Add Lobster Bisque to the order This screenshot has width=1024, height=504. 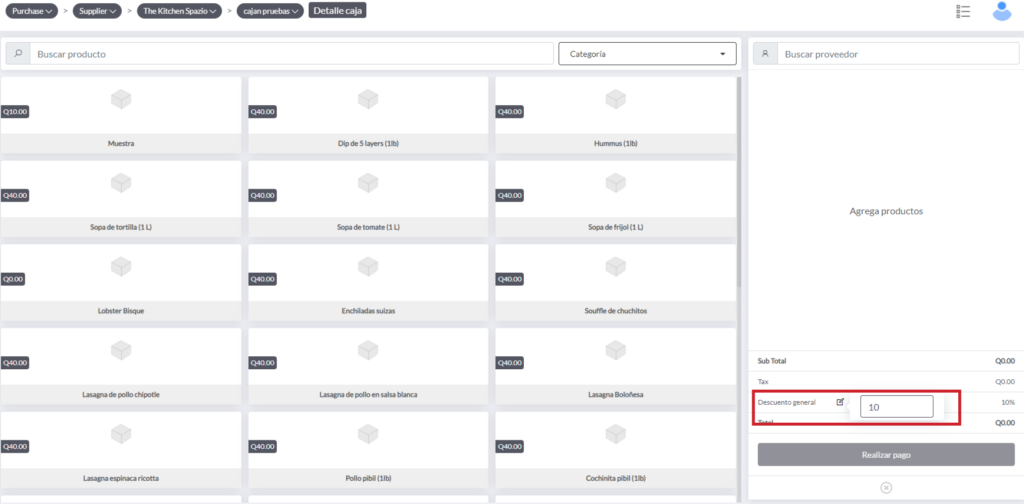(x=121, y=281)
